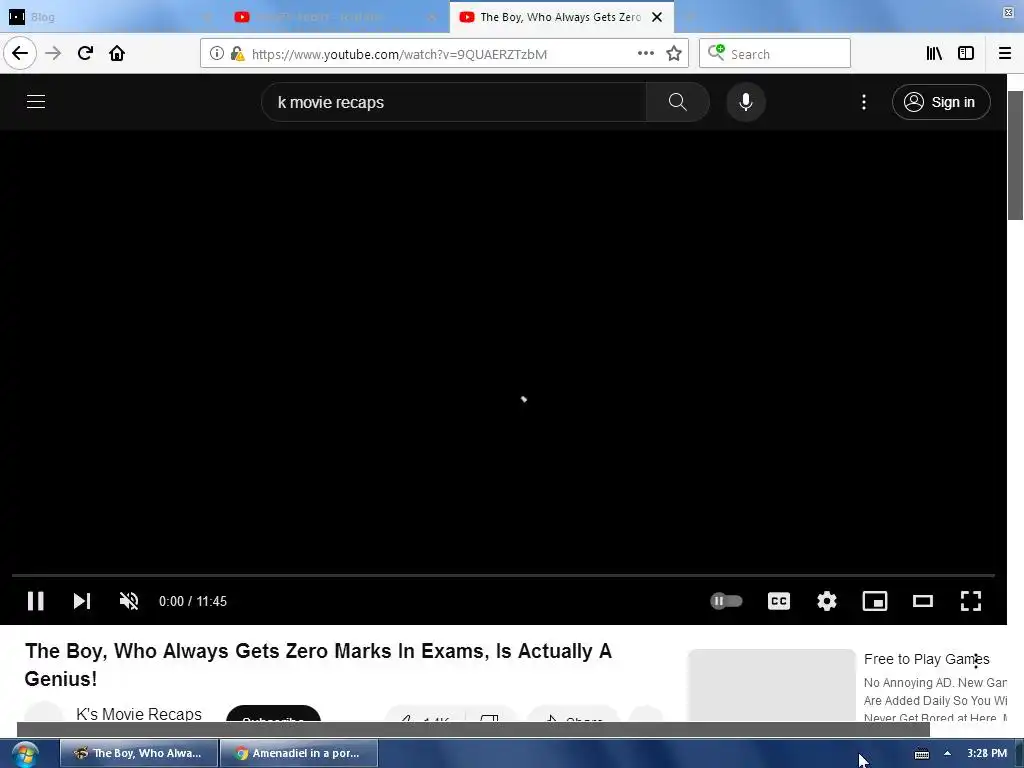Open ad options three-dot menu

pos(976,661)
